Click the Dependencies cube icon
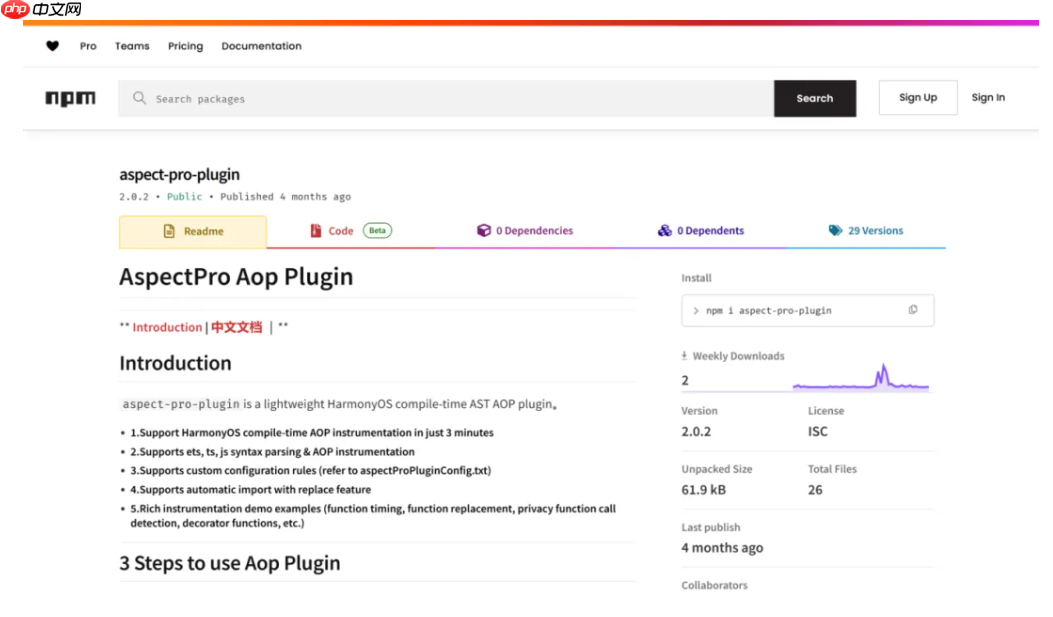1053x617 pixels. tap(484, 231)
